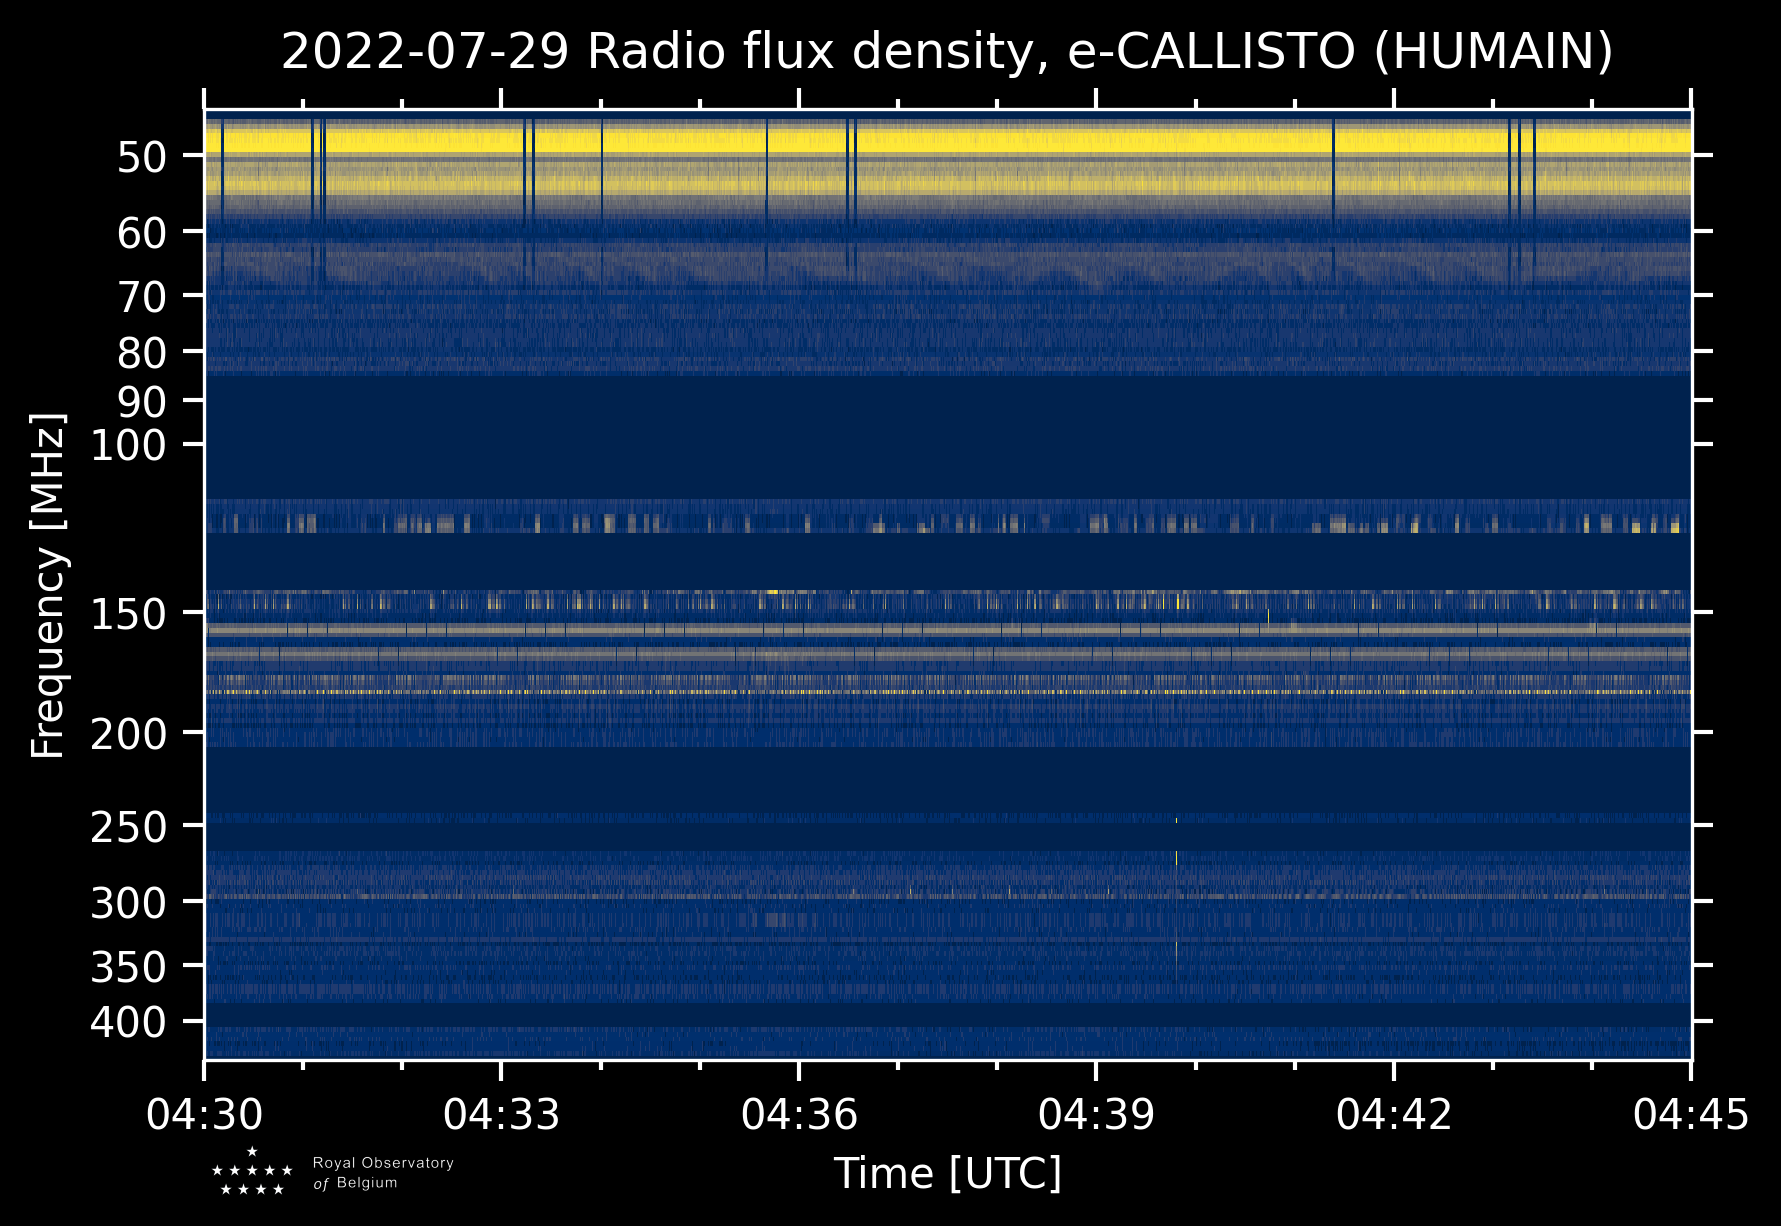Select the 04:30 time tick label
The width and height of the screenshot is (1781, 1226).
205,1114
